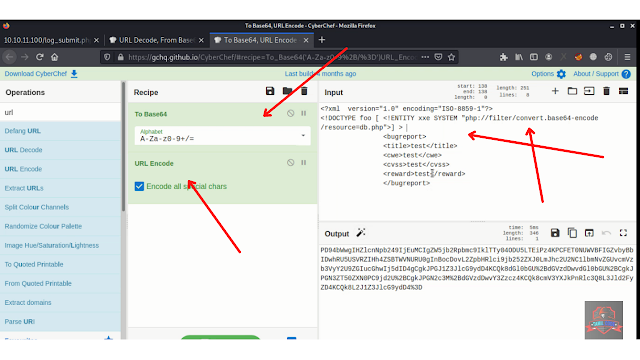The image size is (640, 360).
Task: Click the Last build months ago notice
Action: tap(320, 74)
